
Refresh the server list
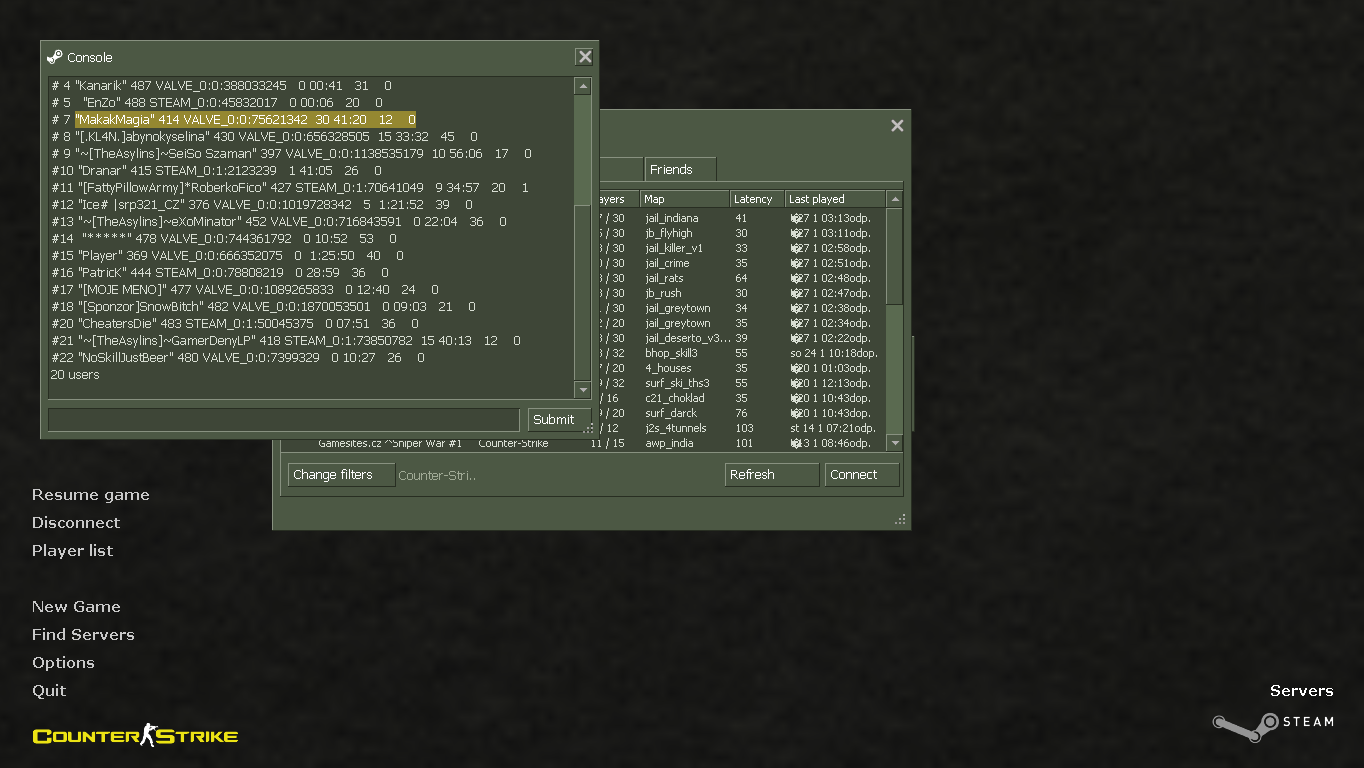click(x=771, y=475)
